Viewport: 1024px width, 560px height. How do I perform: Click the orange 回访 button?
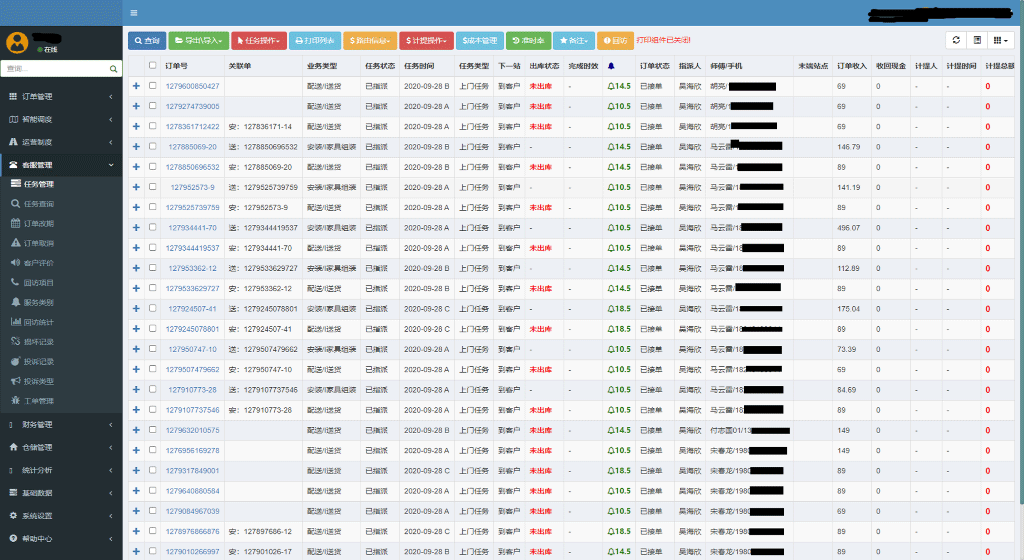tap(615, 40)
